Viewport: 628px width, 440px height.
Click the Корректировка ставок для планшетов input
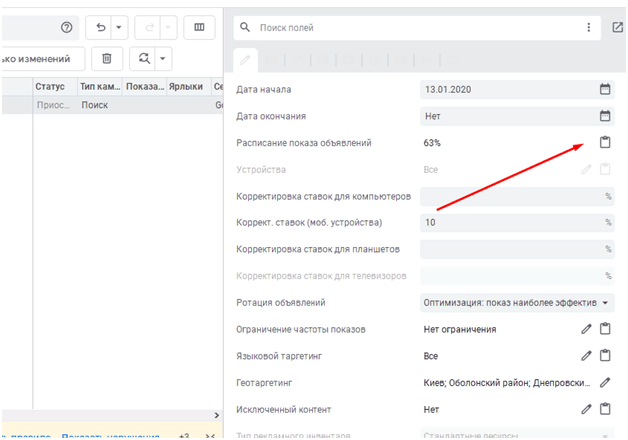[x=517, y=249]
